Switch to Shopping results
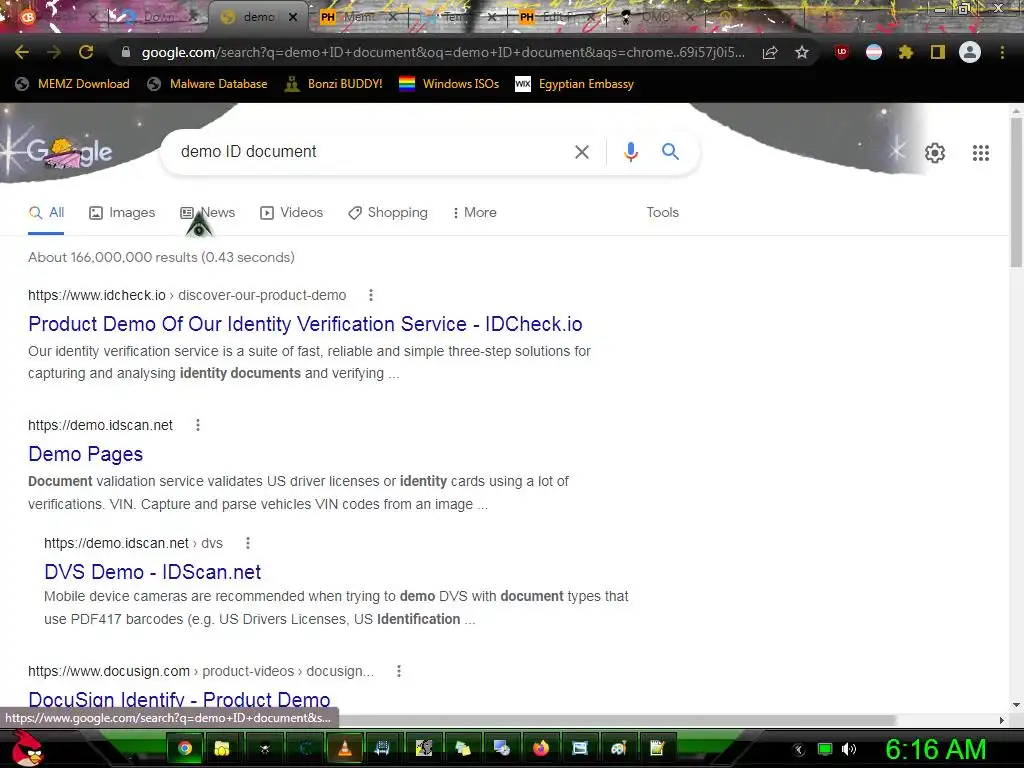 click(x=388, y=213)
